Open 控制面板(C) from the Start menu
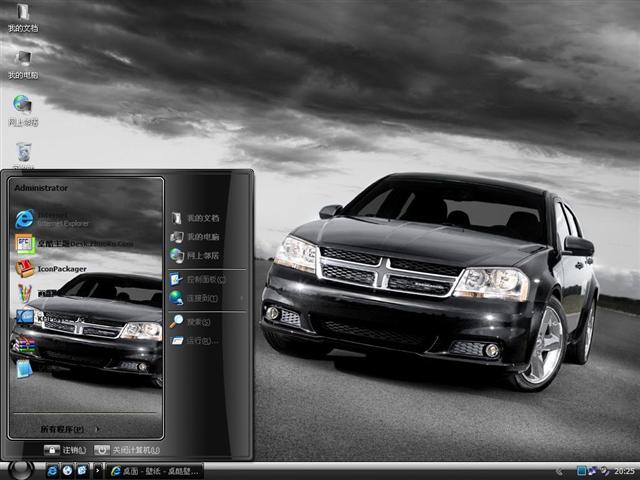 (x=198, y=279)
